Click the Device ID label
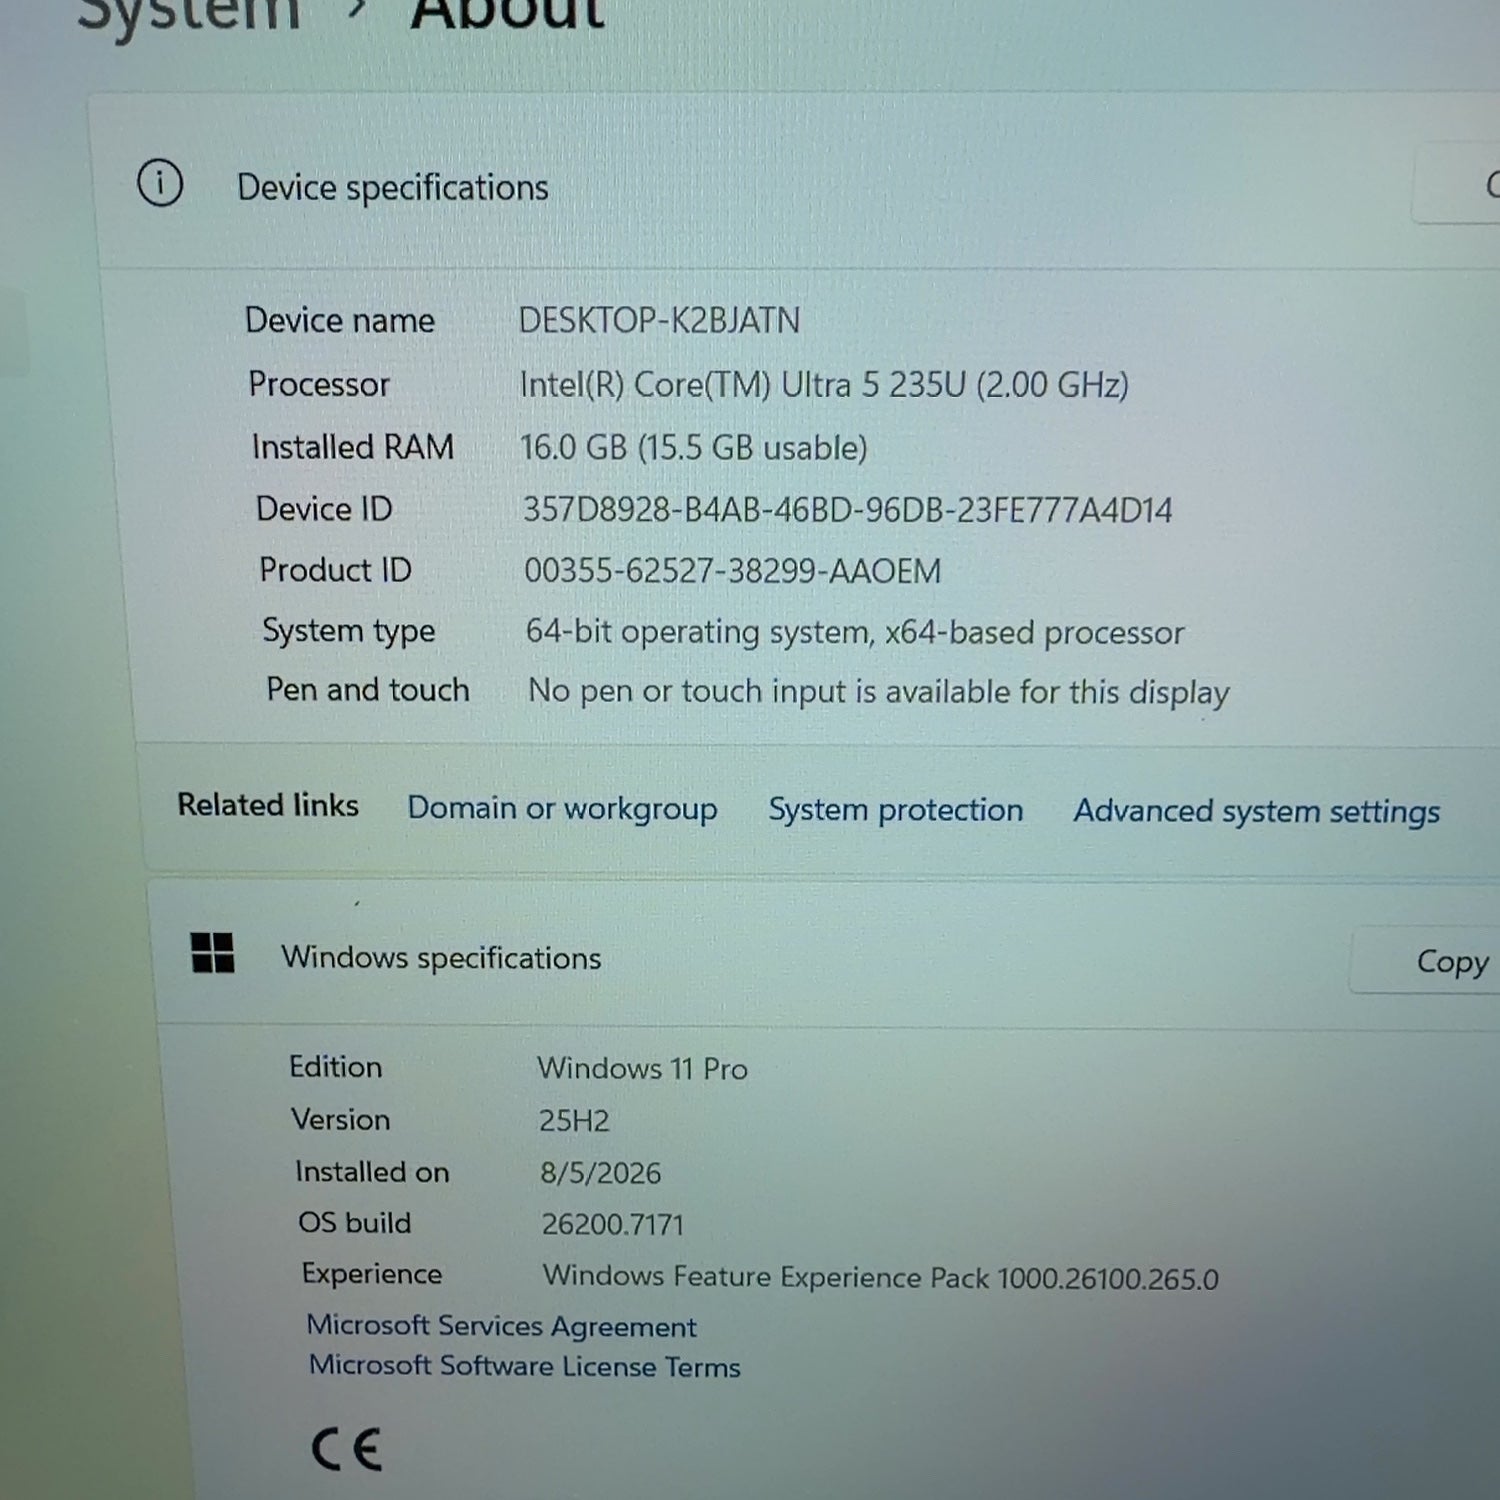Screen dimensions: 1500x1500 [324, 509]
